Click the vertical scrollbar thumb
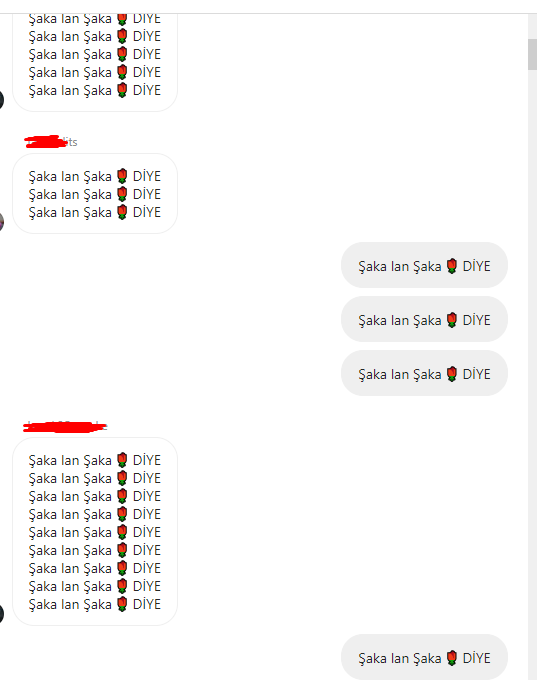The height and width of the screenshot is (680, 537). (532, 54)
